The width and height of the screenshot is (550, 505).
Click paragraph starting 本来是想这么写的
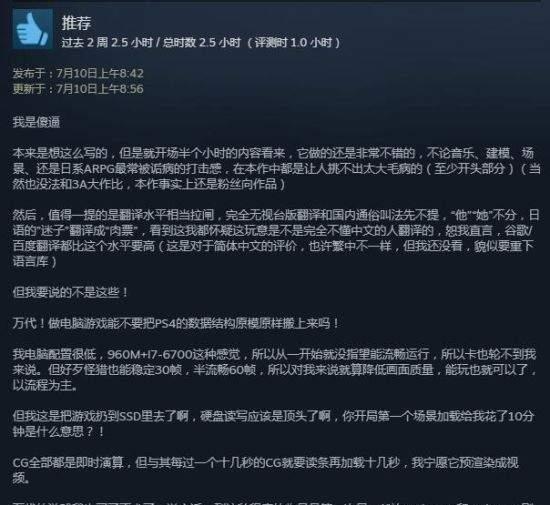tap(276, 169)
